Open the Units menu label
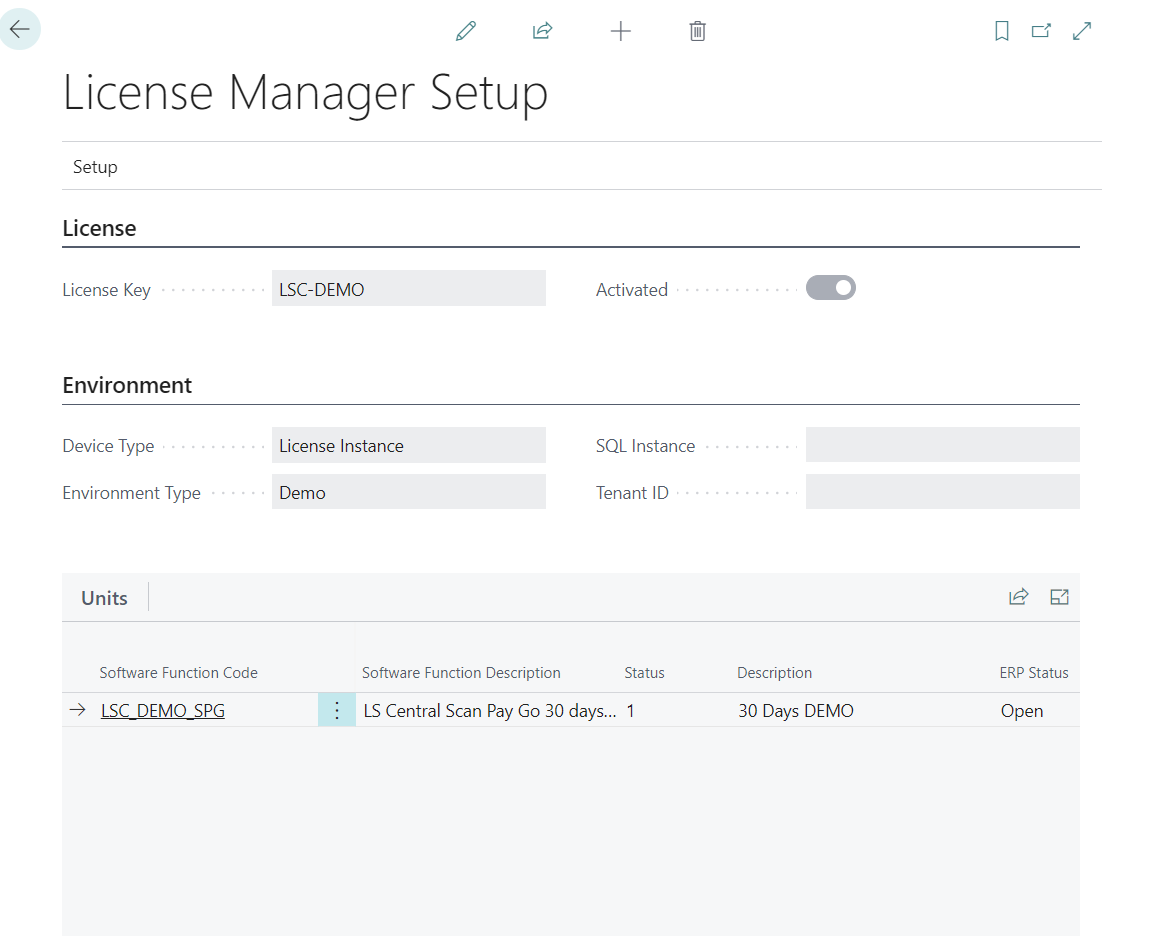 click(x=104, y=598)
